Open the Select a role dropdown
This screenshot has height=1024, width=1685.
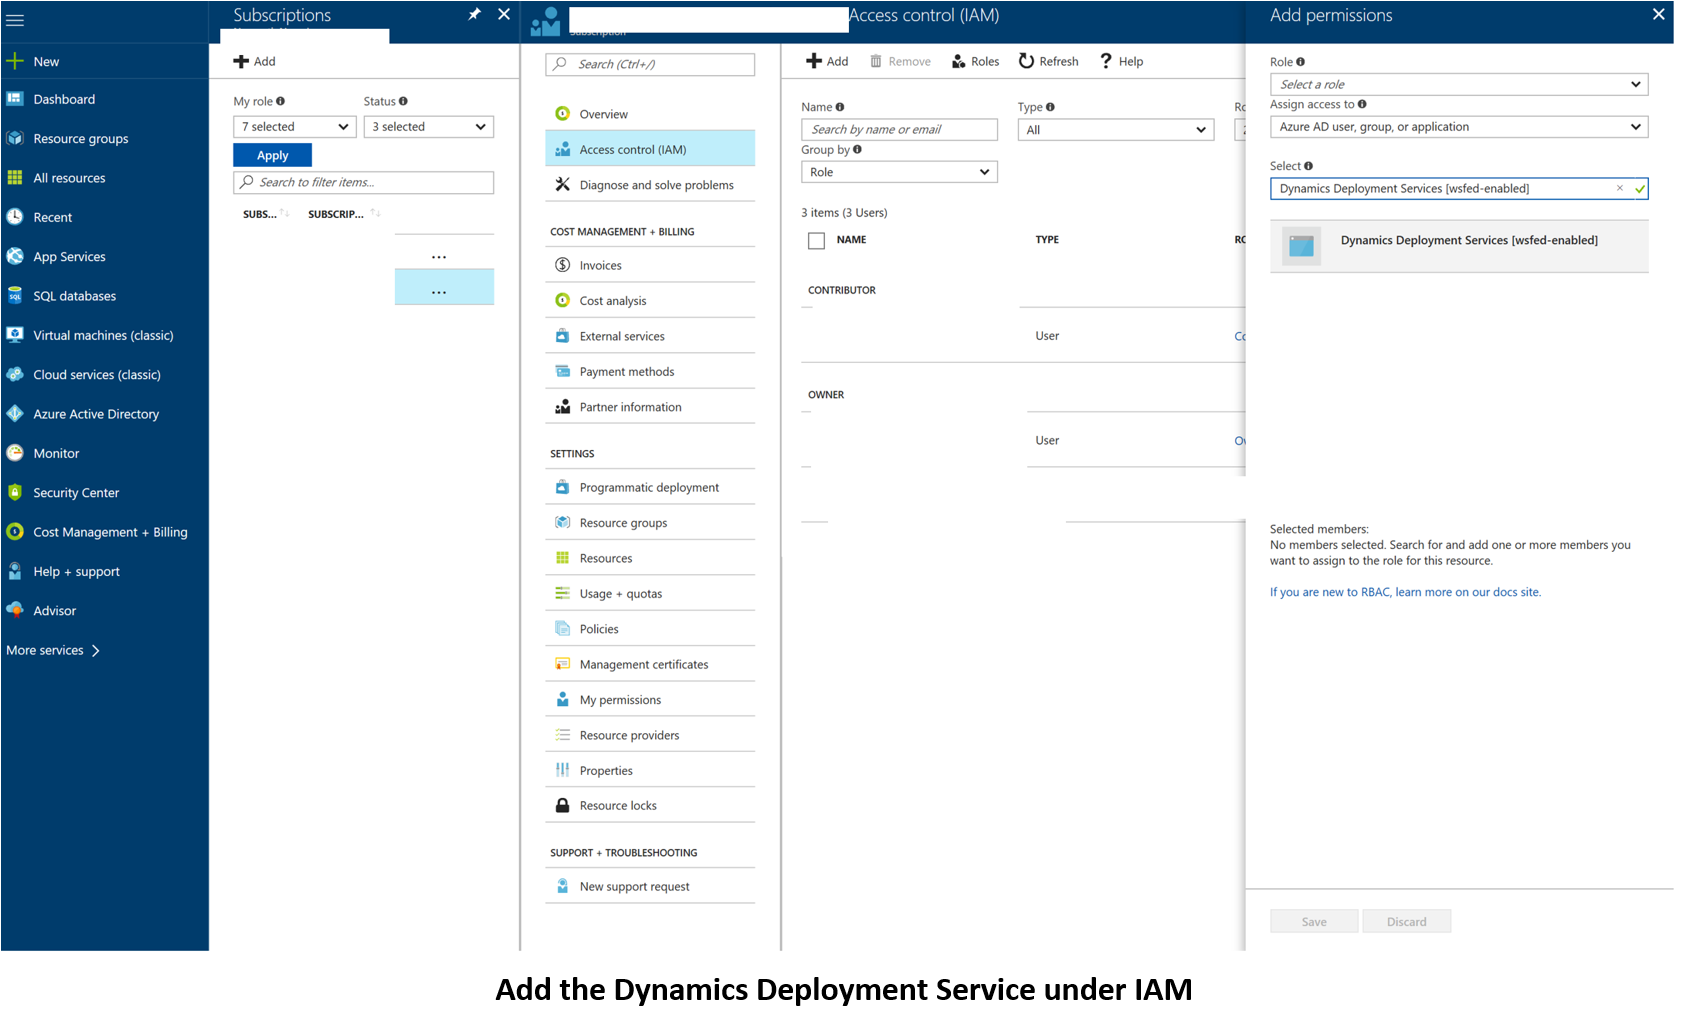pyautogui.click(x=1458, y=84)
